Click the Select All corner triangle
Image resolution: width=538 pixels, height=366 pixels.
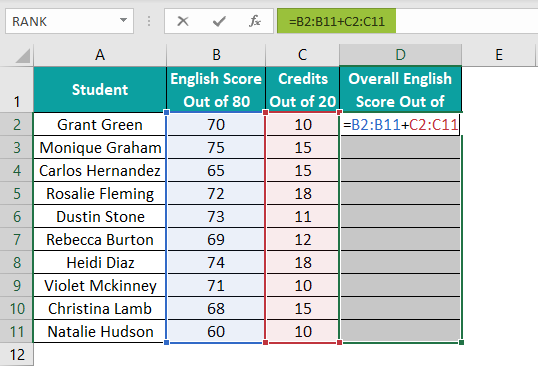(23, 56)
